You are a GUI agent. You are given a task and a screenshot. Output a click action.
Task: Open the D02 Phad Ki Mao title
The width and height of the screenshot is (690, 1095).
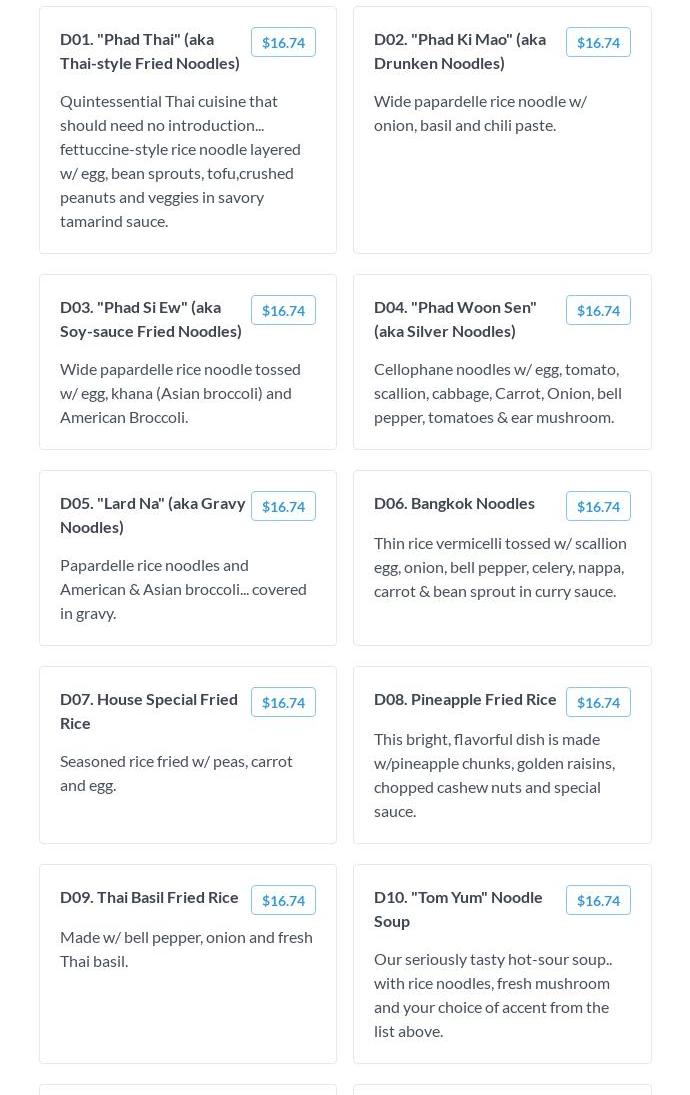pos(460,51)
